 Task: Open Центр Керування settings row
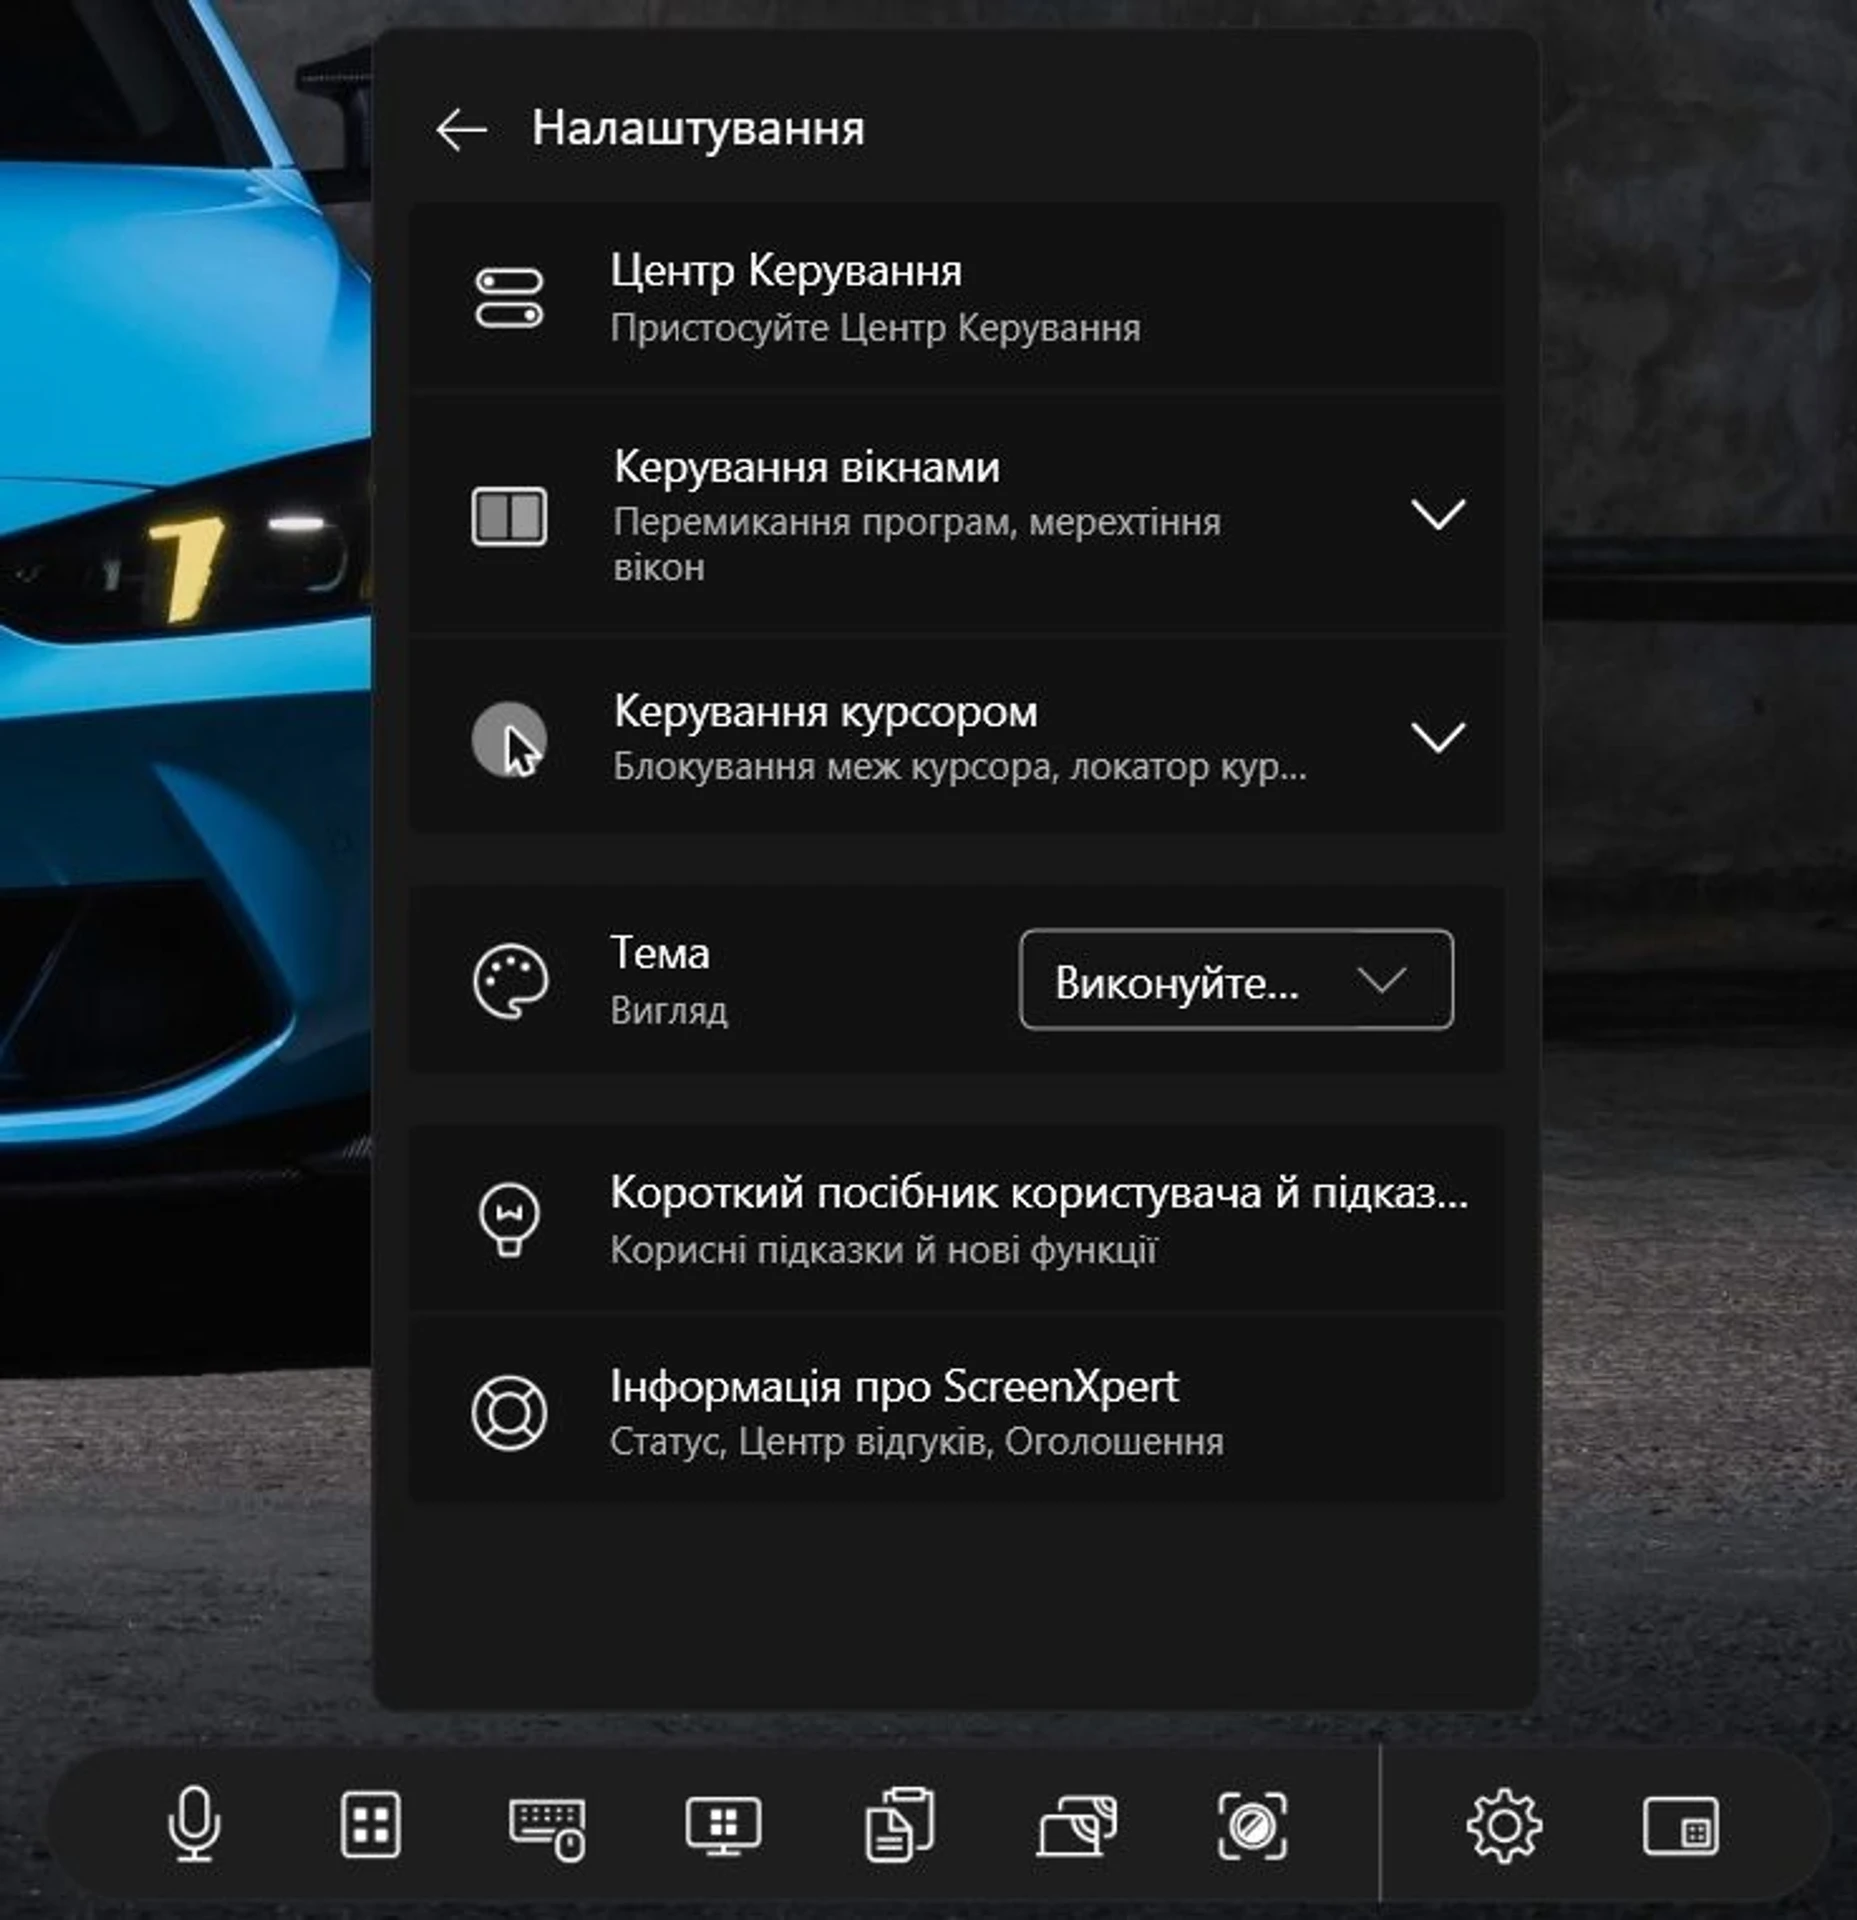[956, 297]
